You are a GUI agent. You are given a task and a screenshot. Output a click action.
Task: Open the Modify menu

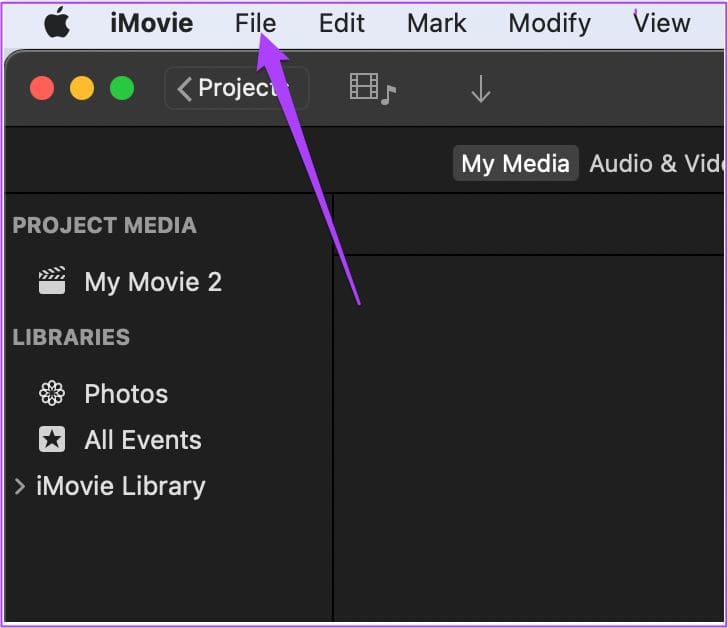[550, 24]
